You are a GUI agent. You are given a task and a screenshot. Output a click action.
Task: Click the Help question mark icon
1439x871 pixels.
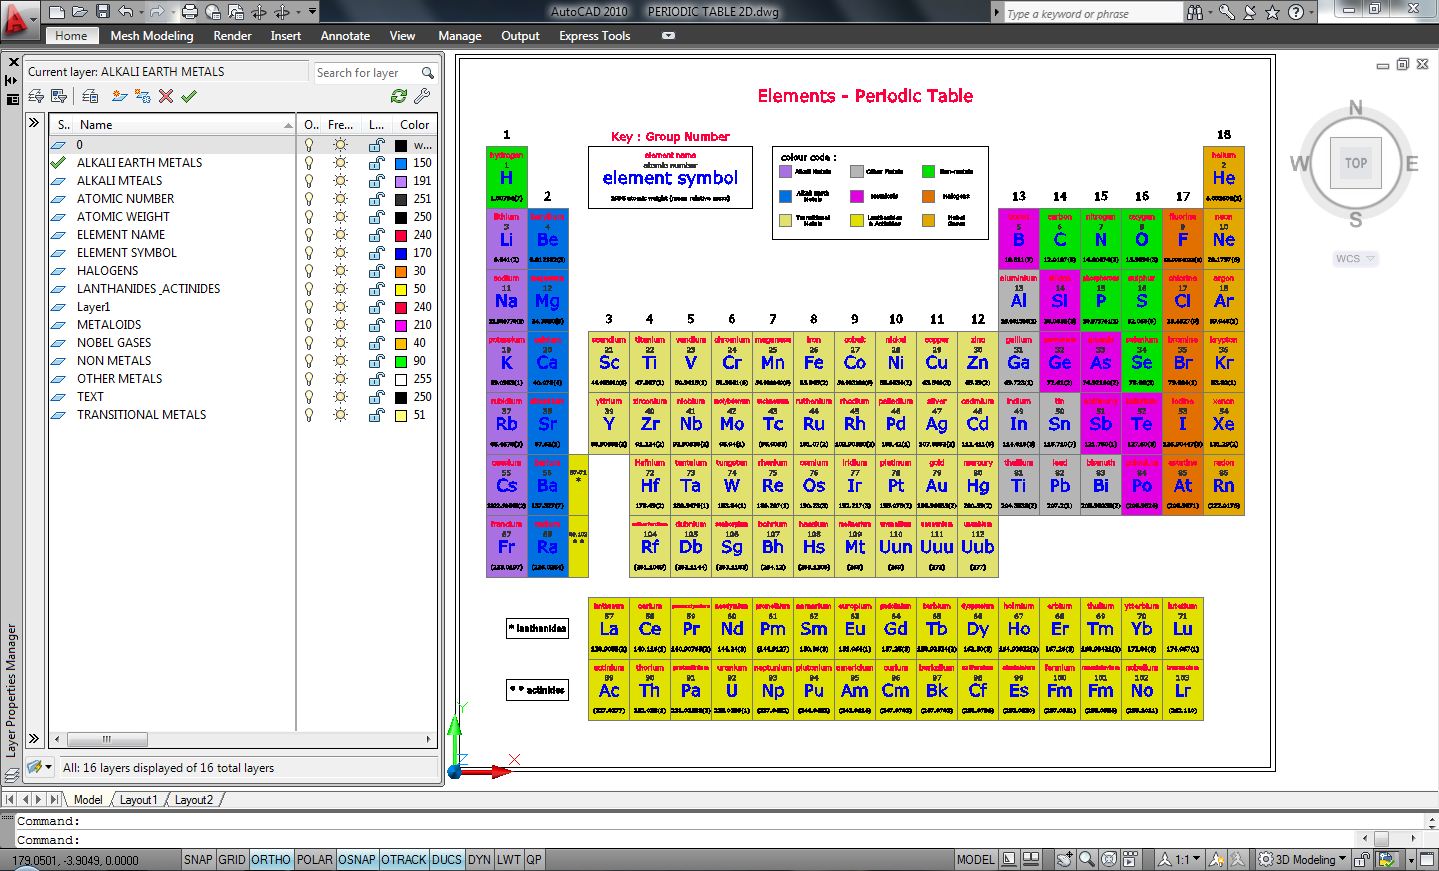pos(1296,12)
